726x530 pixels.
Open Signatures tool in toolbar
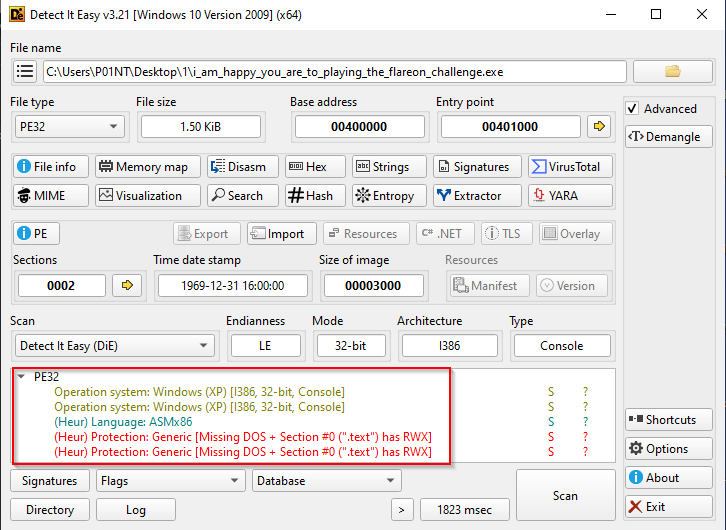(477, 167)
